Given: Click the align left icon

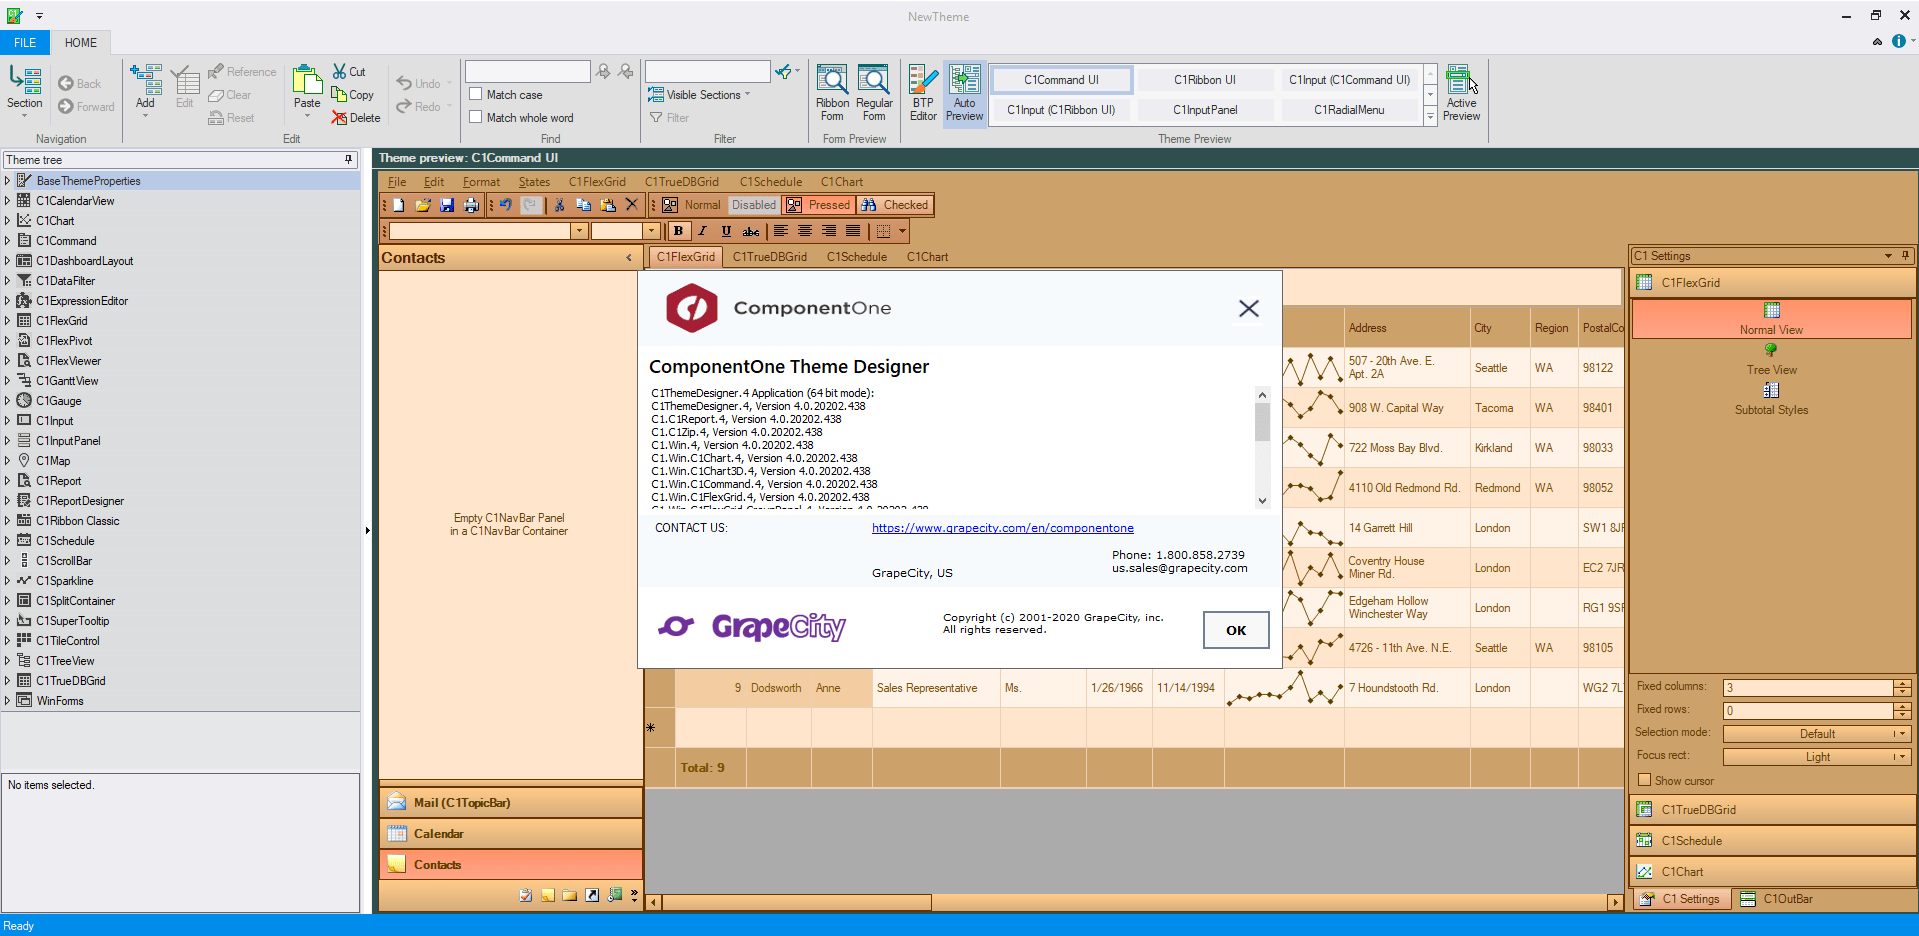Looking at the screenshot, I should (x=781, y=231).
